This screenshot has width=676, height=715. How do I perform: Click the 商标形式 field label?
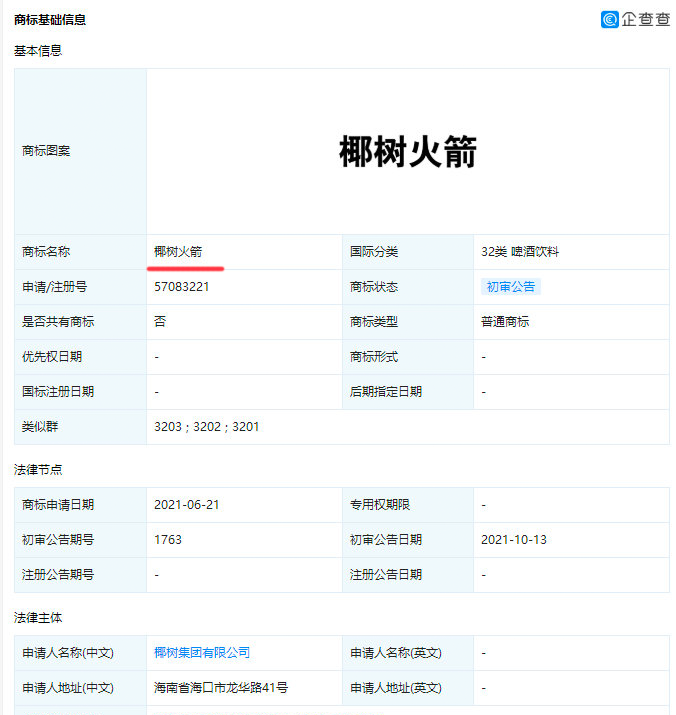click(374, 357)
